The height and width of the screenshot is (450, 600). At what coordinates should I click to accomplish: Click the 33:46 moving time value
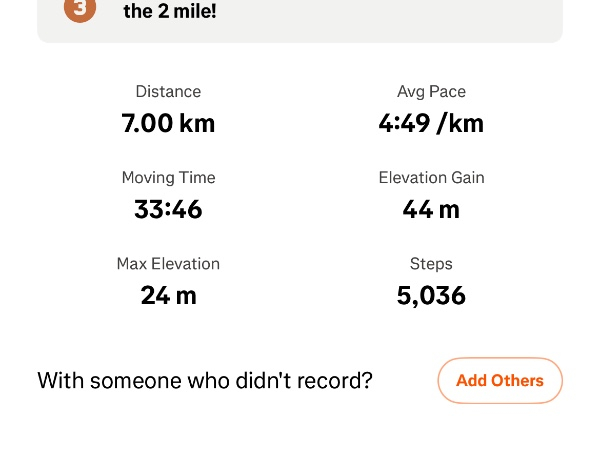pyautogui.click(x=168, y=209)
